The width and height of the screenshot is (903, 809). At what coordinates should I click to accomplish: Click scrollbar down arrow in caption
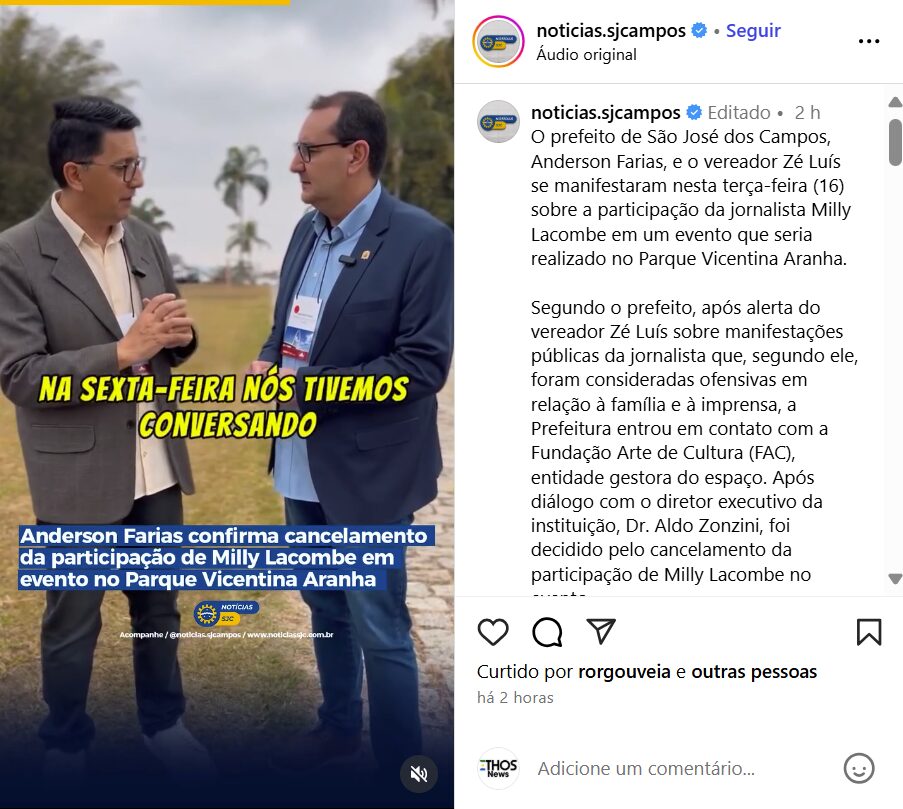(x=895, y=579)
